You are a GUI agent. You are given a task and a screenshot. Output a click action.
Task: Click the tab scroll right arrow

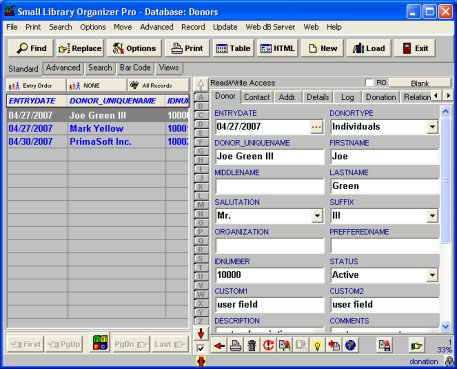click(448, 96)
